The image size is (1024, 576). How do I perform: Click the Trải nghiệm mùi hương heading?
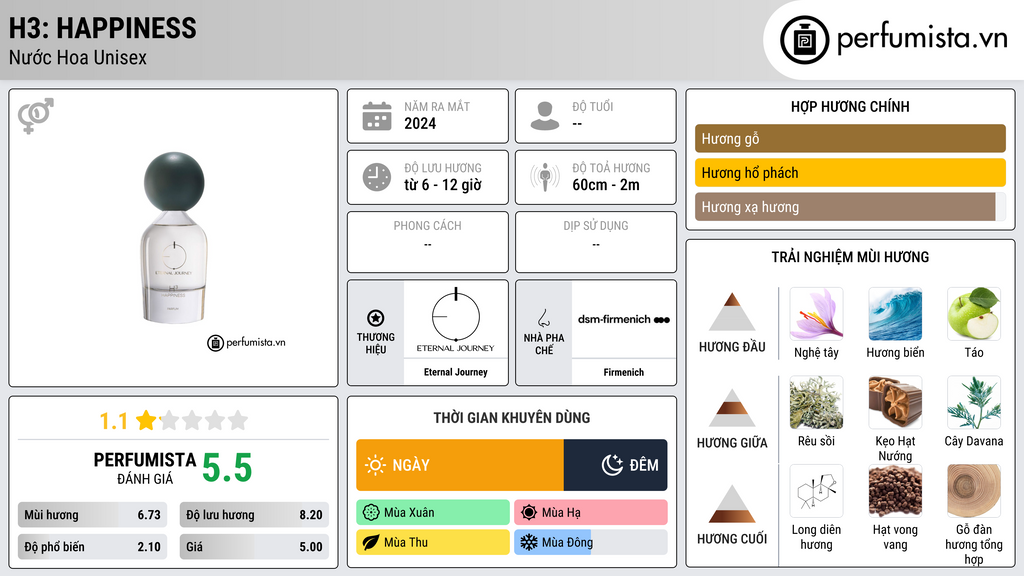[850, 257]
